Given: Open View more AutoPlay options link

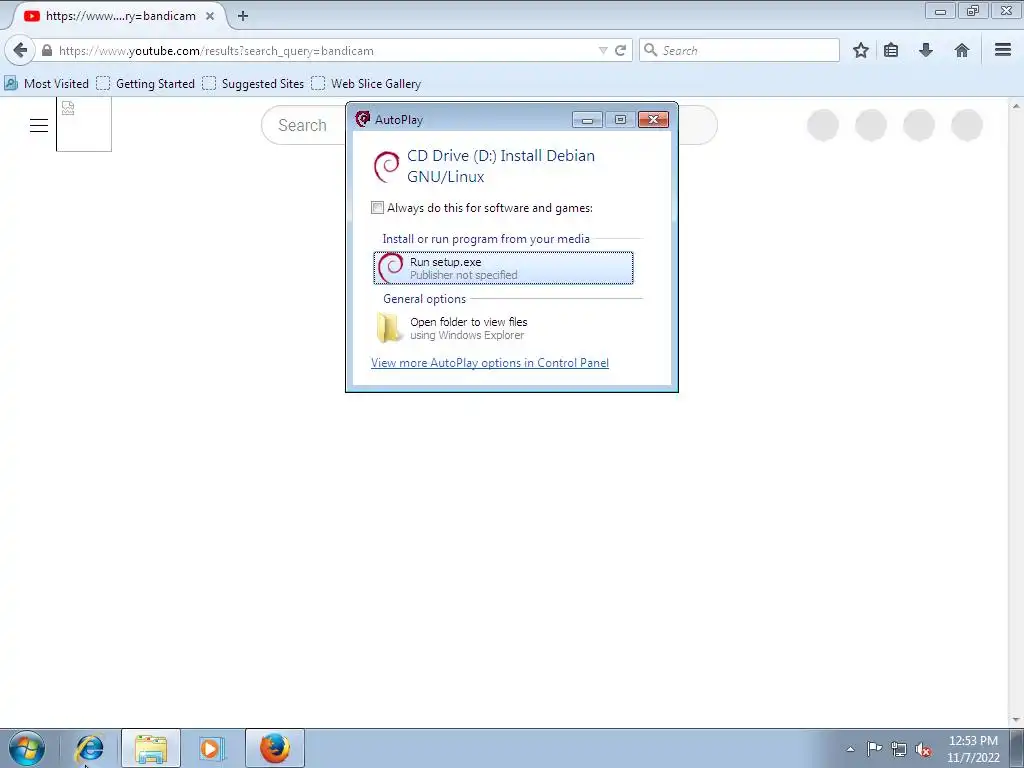Looking at the screenshot, I should click(x=490, y=363).
